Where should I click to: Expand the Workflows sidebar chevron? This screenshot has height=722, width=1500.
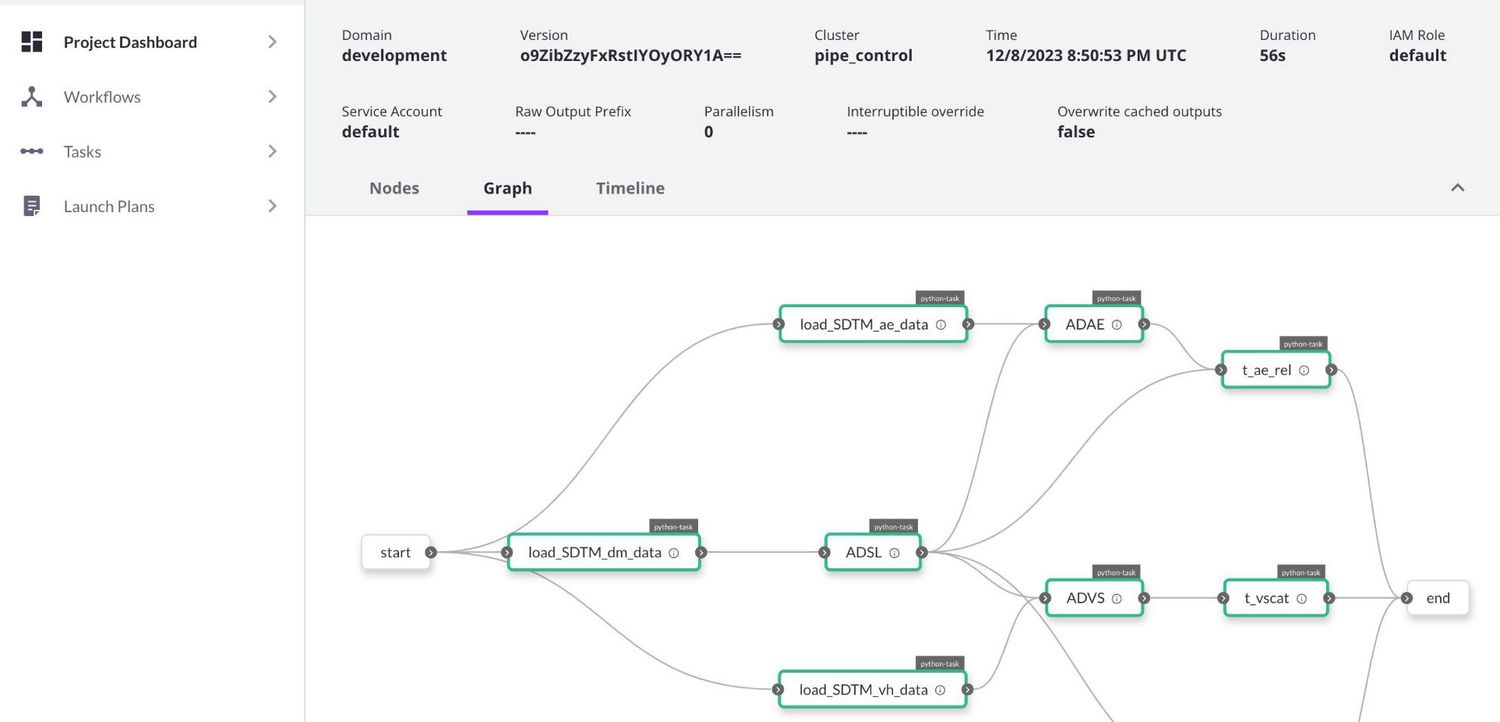click(272, 96)
